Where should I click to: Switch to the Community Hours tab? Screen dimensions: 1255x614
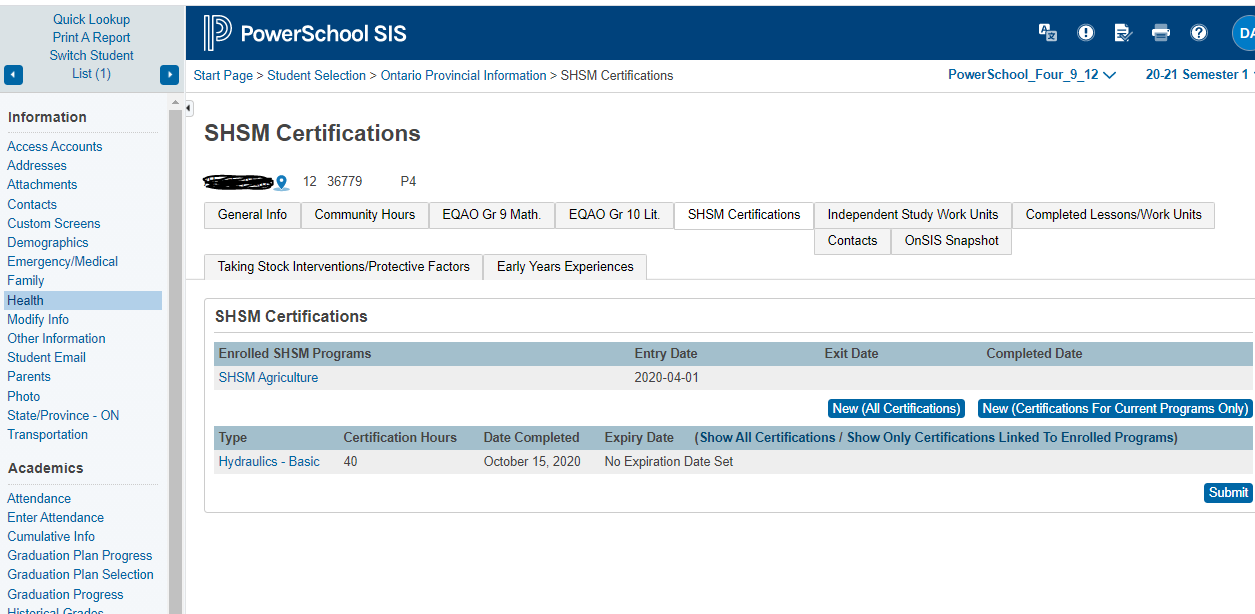pyautogui.click(x=364, y=215)
